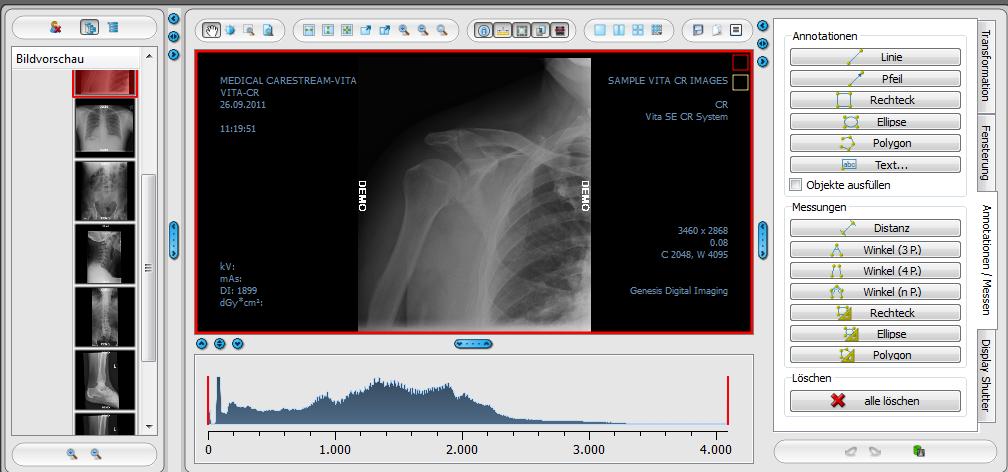Click the zoom in magnifier below thumbnails
Screen dimensions: 1008x472
point(72,453)
